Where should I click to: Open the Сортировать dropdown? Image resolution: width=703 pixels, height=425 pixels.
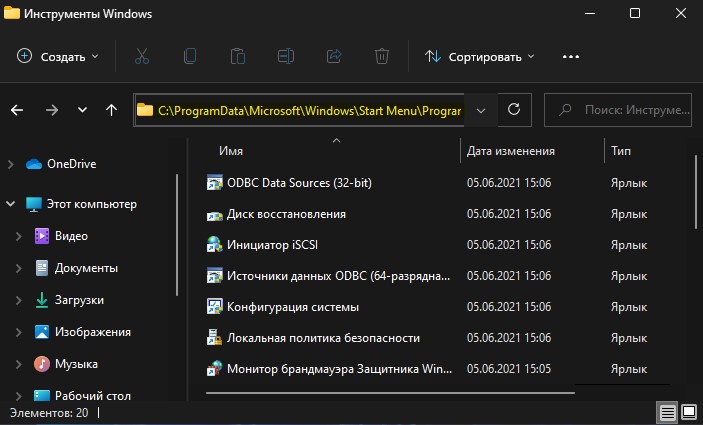click(x=480, y=57)
